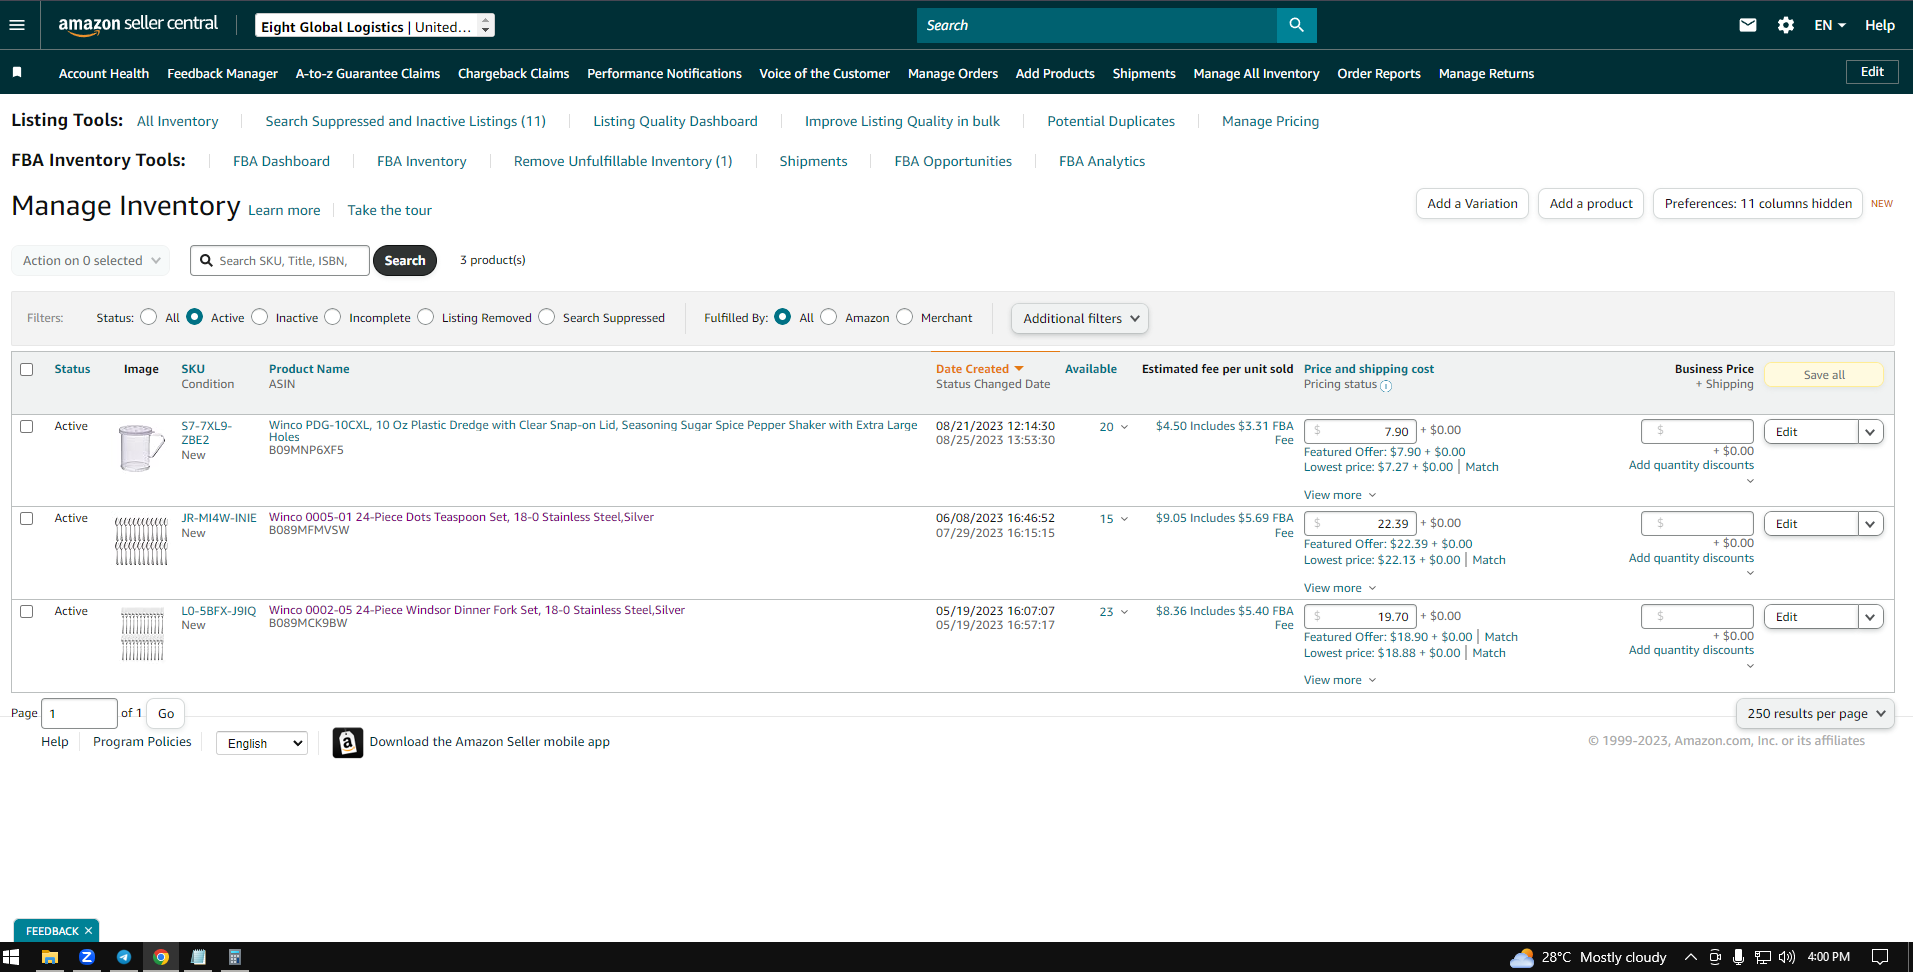Open the English language select in footer
The image size is (1913, 972).
262,743
